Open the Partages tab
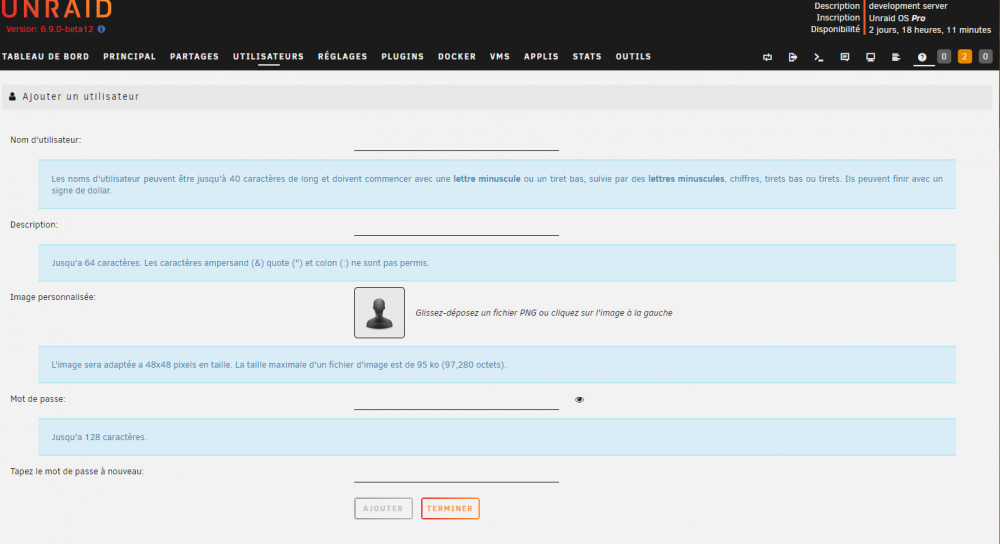 (195, 57)
